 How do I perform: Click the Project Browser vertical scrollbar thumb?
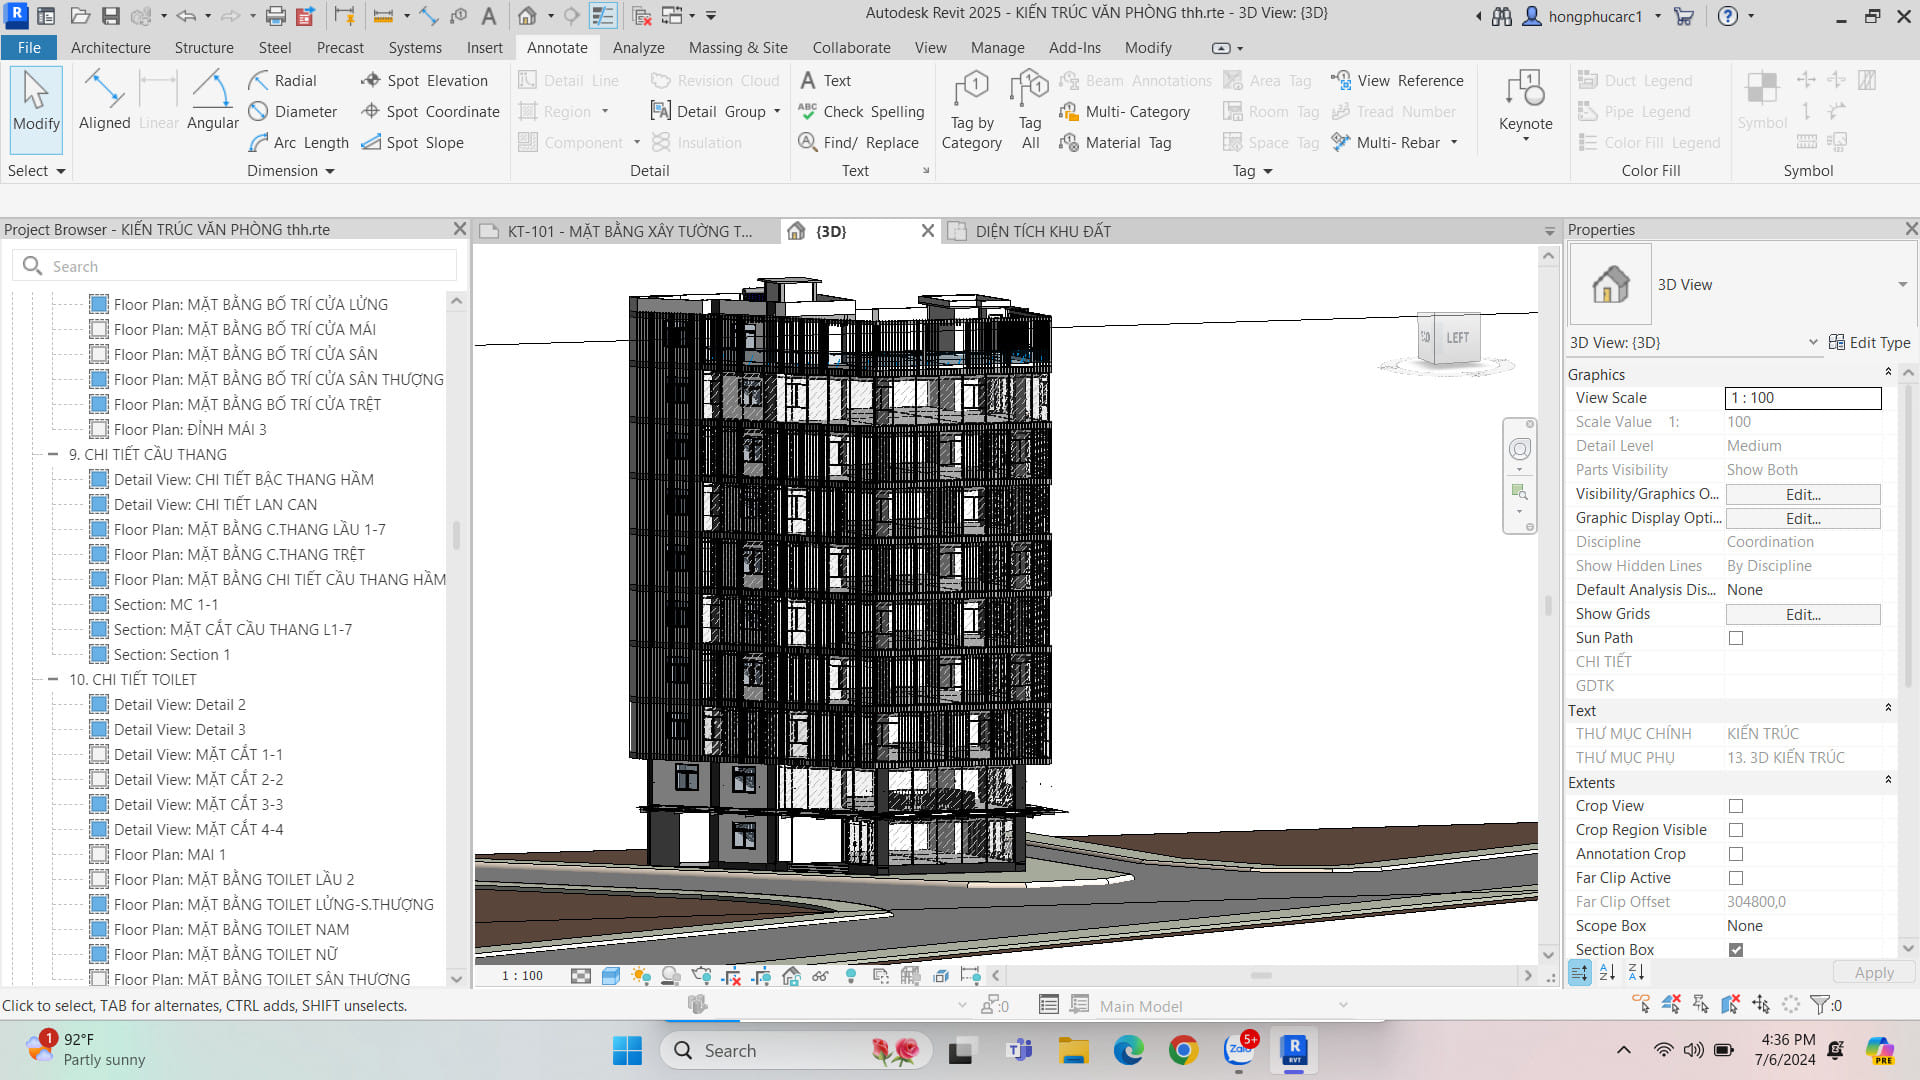click(456, 536)
